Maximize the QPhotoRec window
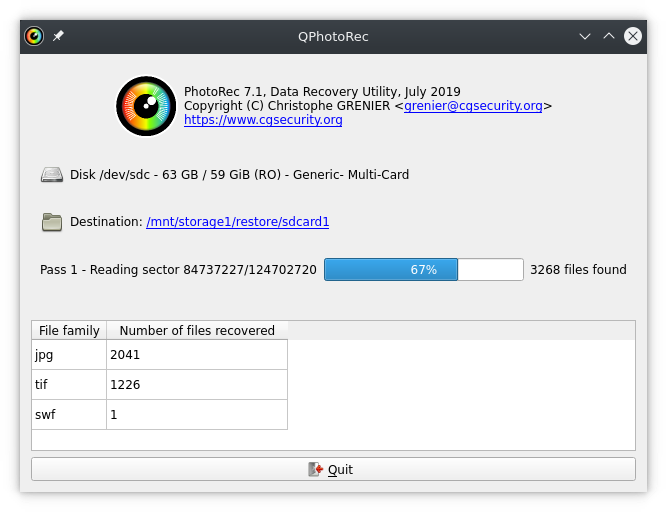Screen dimensions: 667x512 (x=609, y=36)
